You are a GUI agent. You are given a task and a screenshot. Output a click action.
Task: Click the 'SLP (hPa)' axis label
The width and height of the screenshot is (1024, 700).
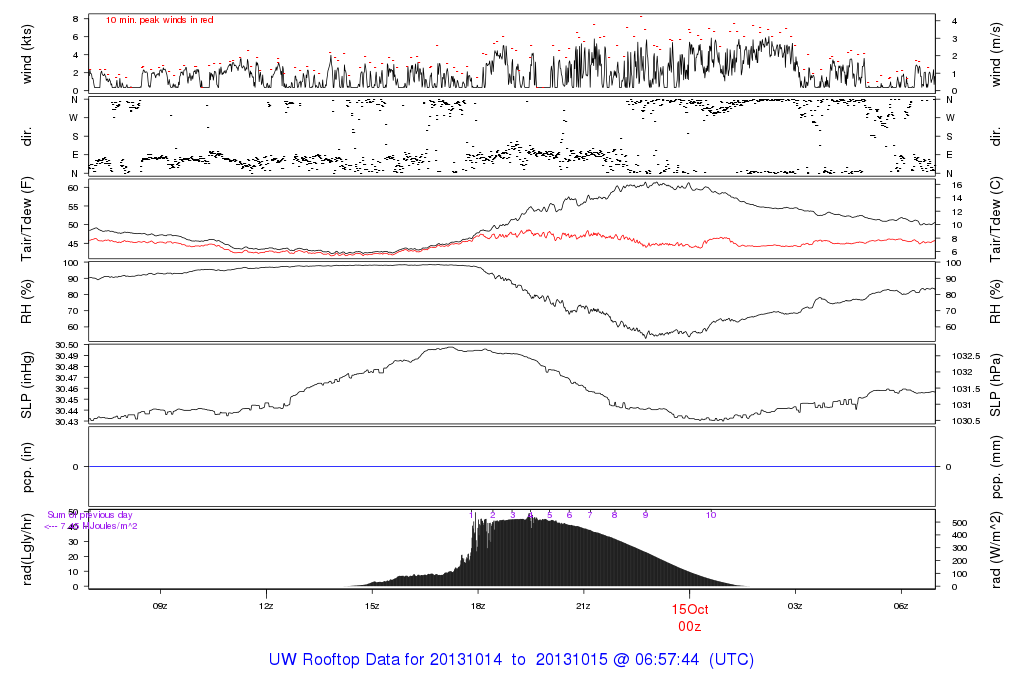coord(998,384)
